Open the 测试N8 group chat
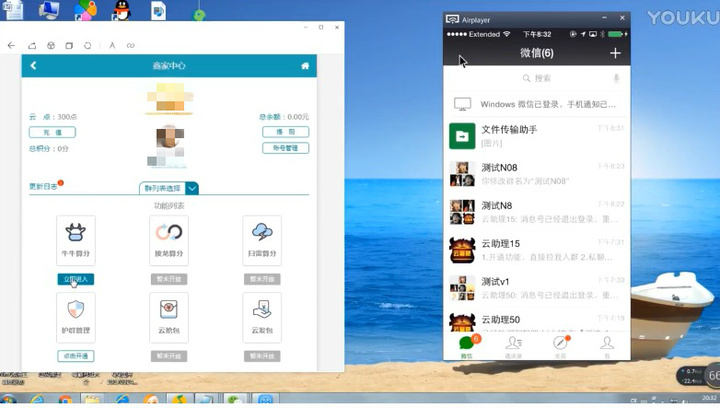 coord(537,212)
